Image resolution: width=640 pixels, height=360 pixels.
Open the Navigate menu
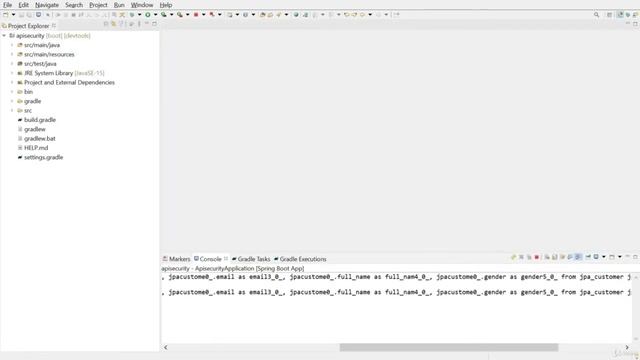[x=47, y=5]
